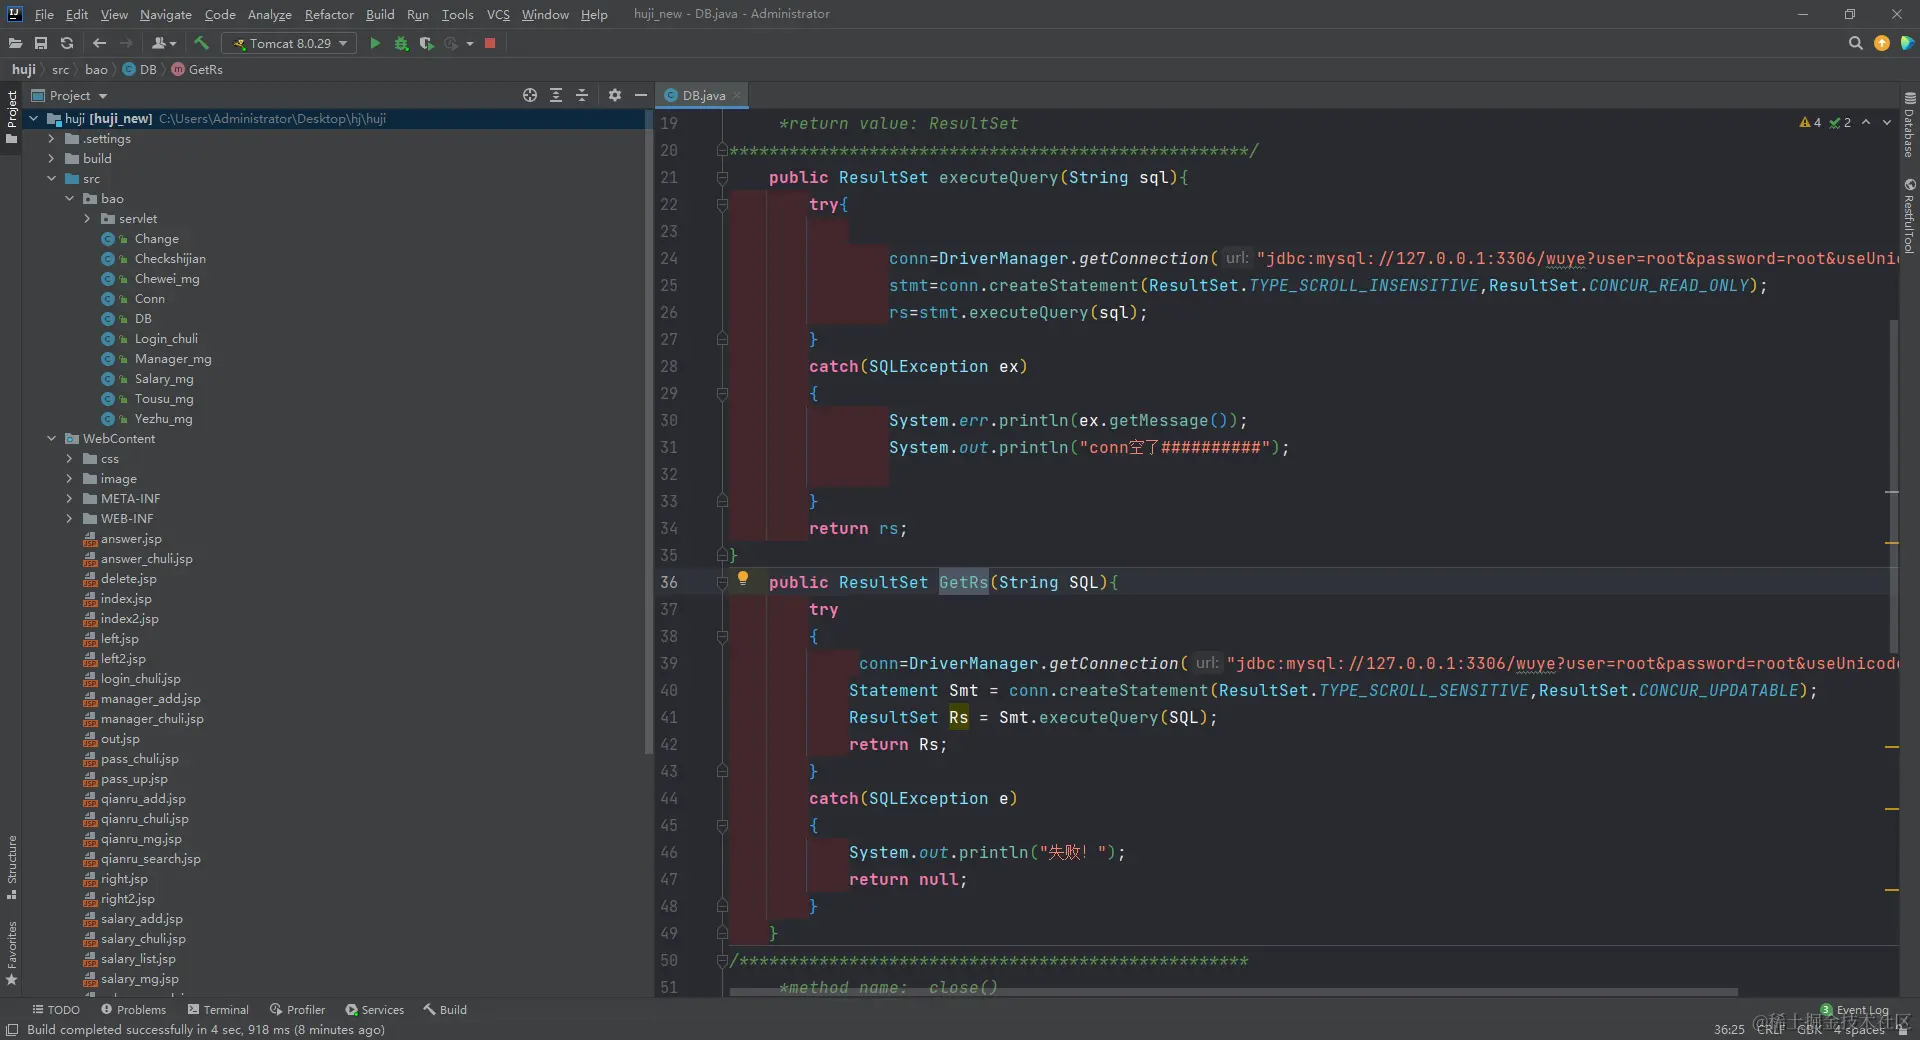Viewport: 1920px width, 1040px height.
Task: Open the Tomcat 8.0.29 run configuration dropdown
Action: [290, 43]
